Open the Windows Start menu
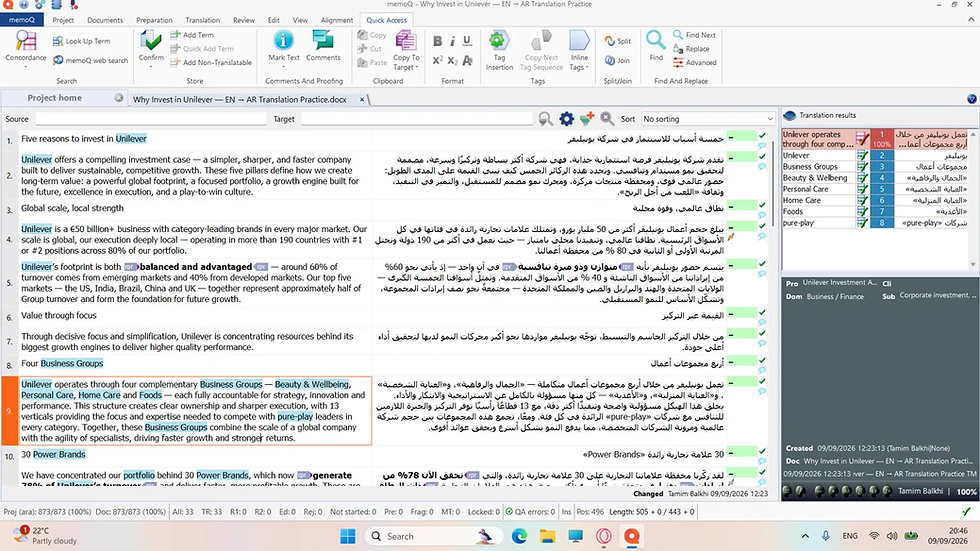This screenshot has height=551, width=980. (x=348, y=536)
